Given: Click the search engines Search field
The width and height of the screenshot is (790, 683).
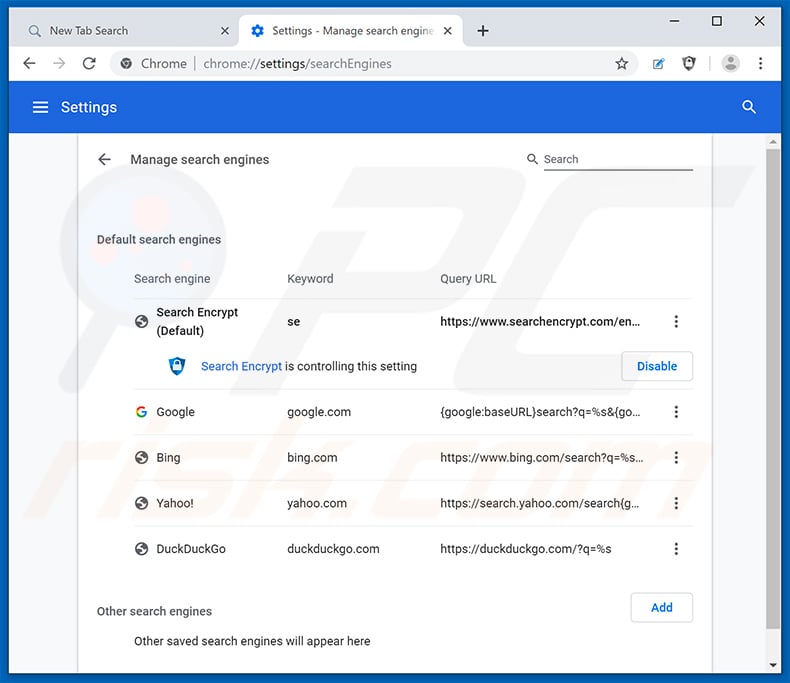Looking at the screenshot, I should coord(617,159).
